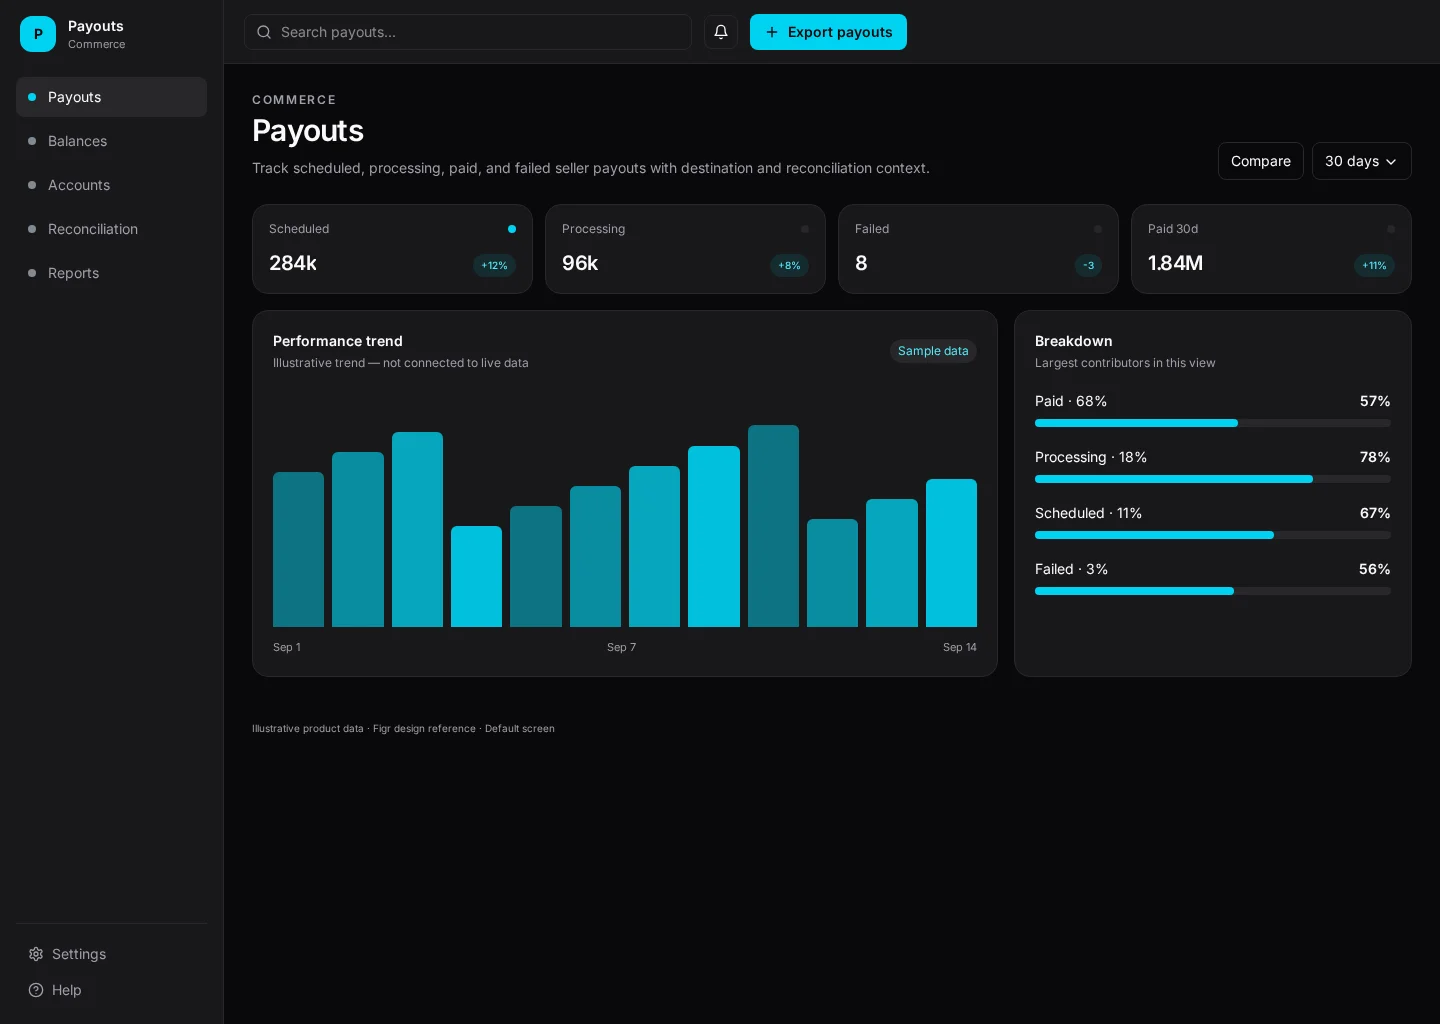Screen dimensions: 1440x1024
Task: Click the Compare button
Action: click(1260, 161)
